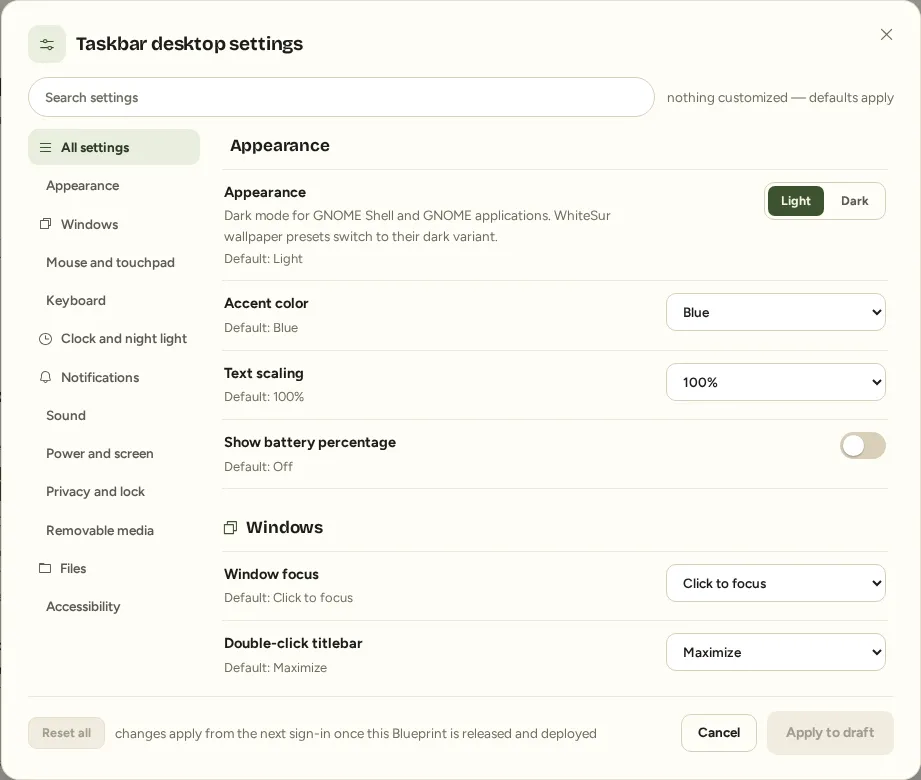Viewport: 921px width, 780px height.
Task: Select Light appearance mode
Action: (795, 201)
